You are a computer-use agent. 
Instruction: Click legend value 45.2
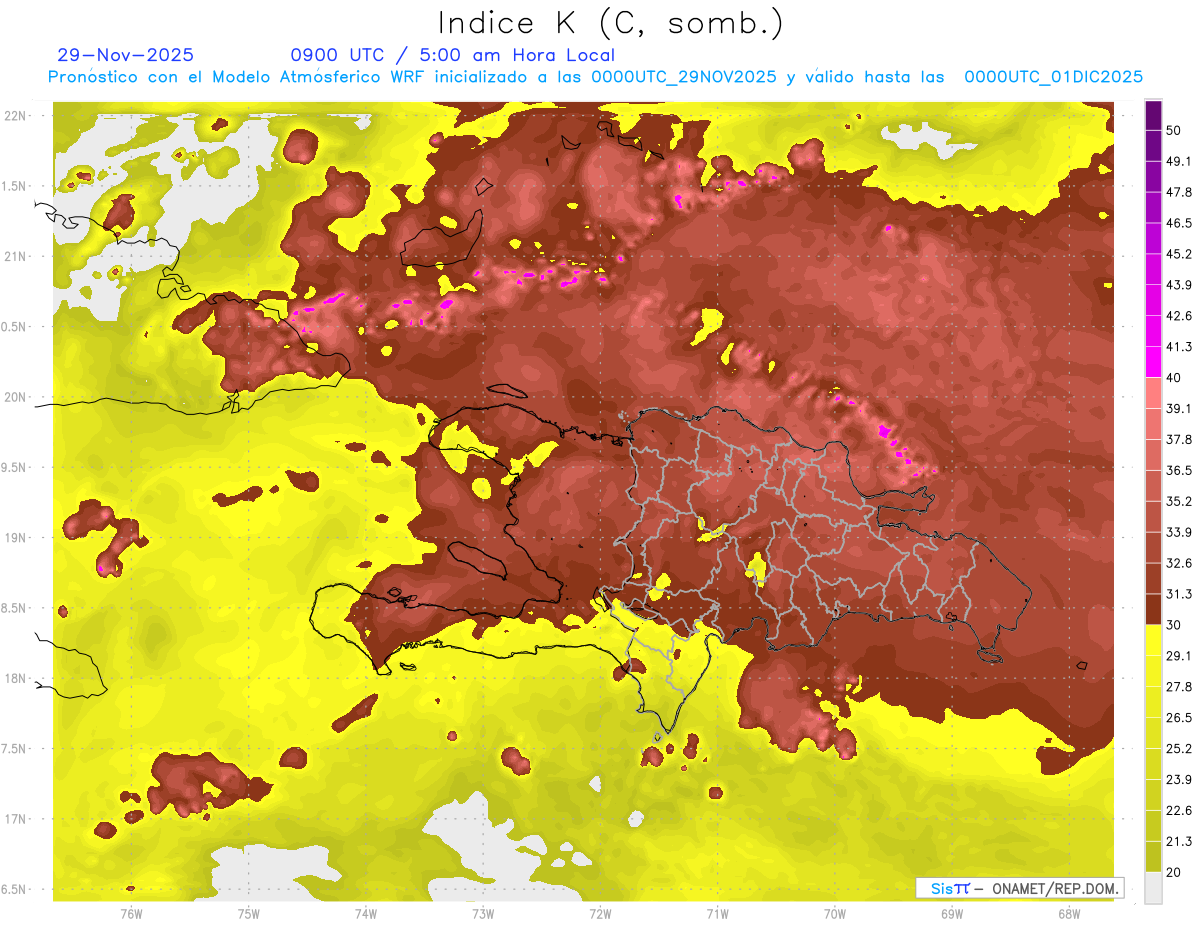coord(1179,254)
